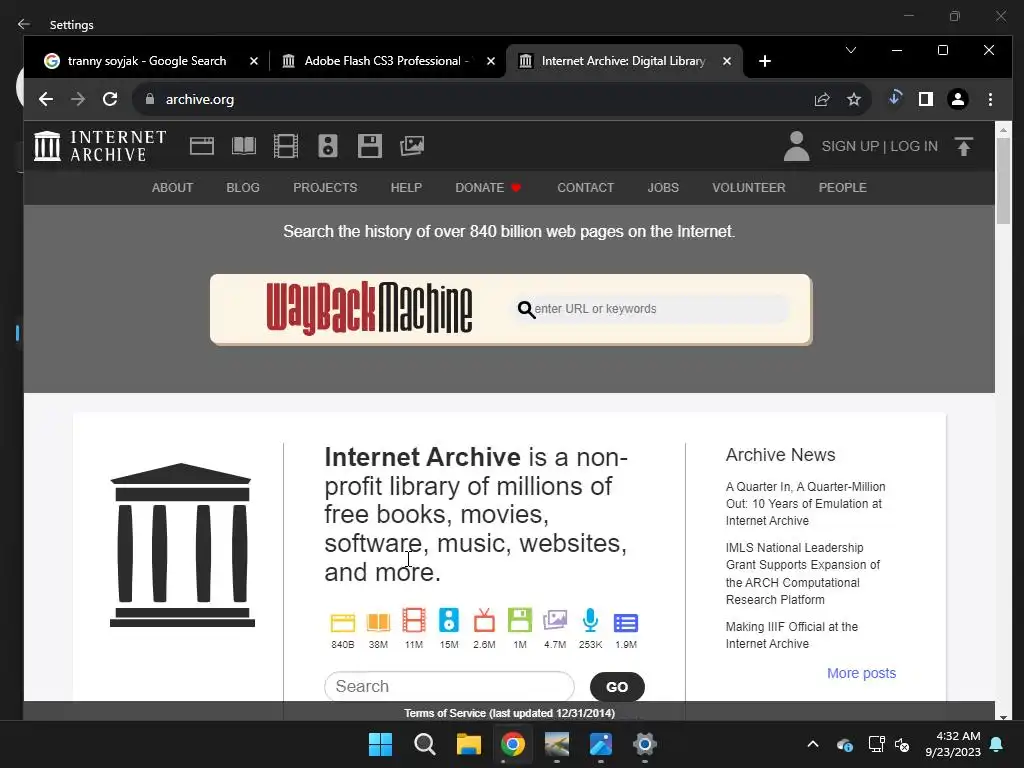1024x768 pixels.
Task: Open the IMLS National Leadership Grant post
Action: tap(803, 573)
